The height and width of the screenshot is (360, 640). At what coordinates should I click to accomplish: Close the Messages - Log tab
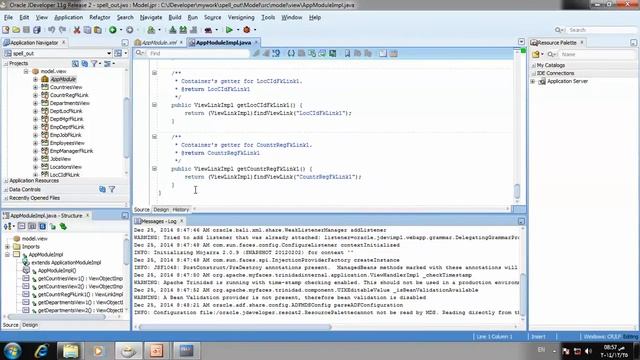(182, 221)
